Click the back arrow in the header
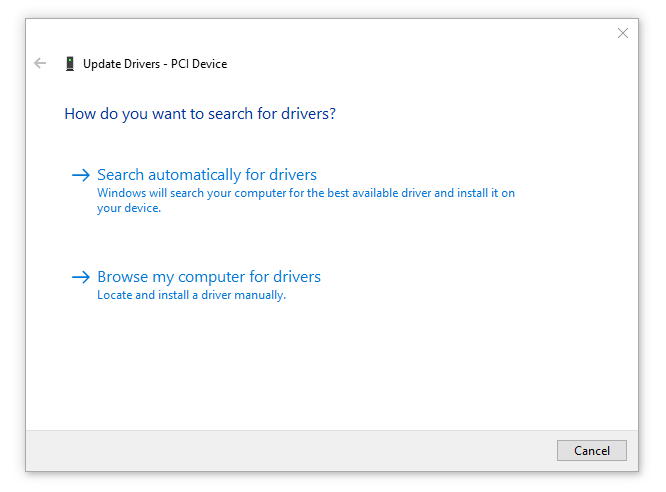The width and height of the screenshot is (666, 492). 40,63
